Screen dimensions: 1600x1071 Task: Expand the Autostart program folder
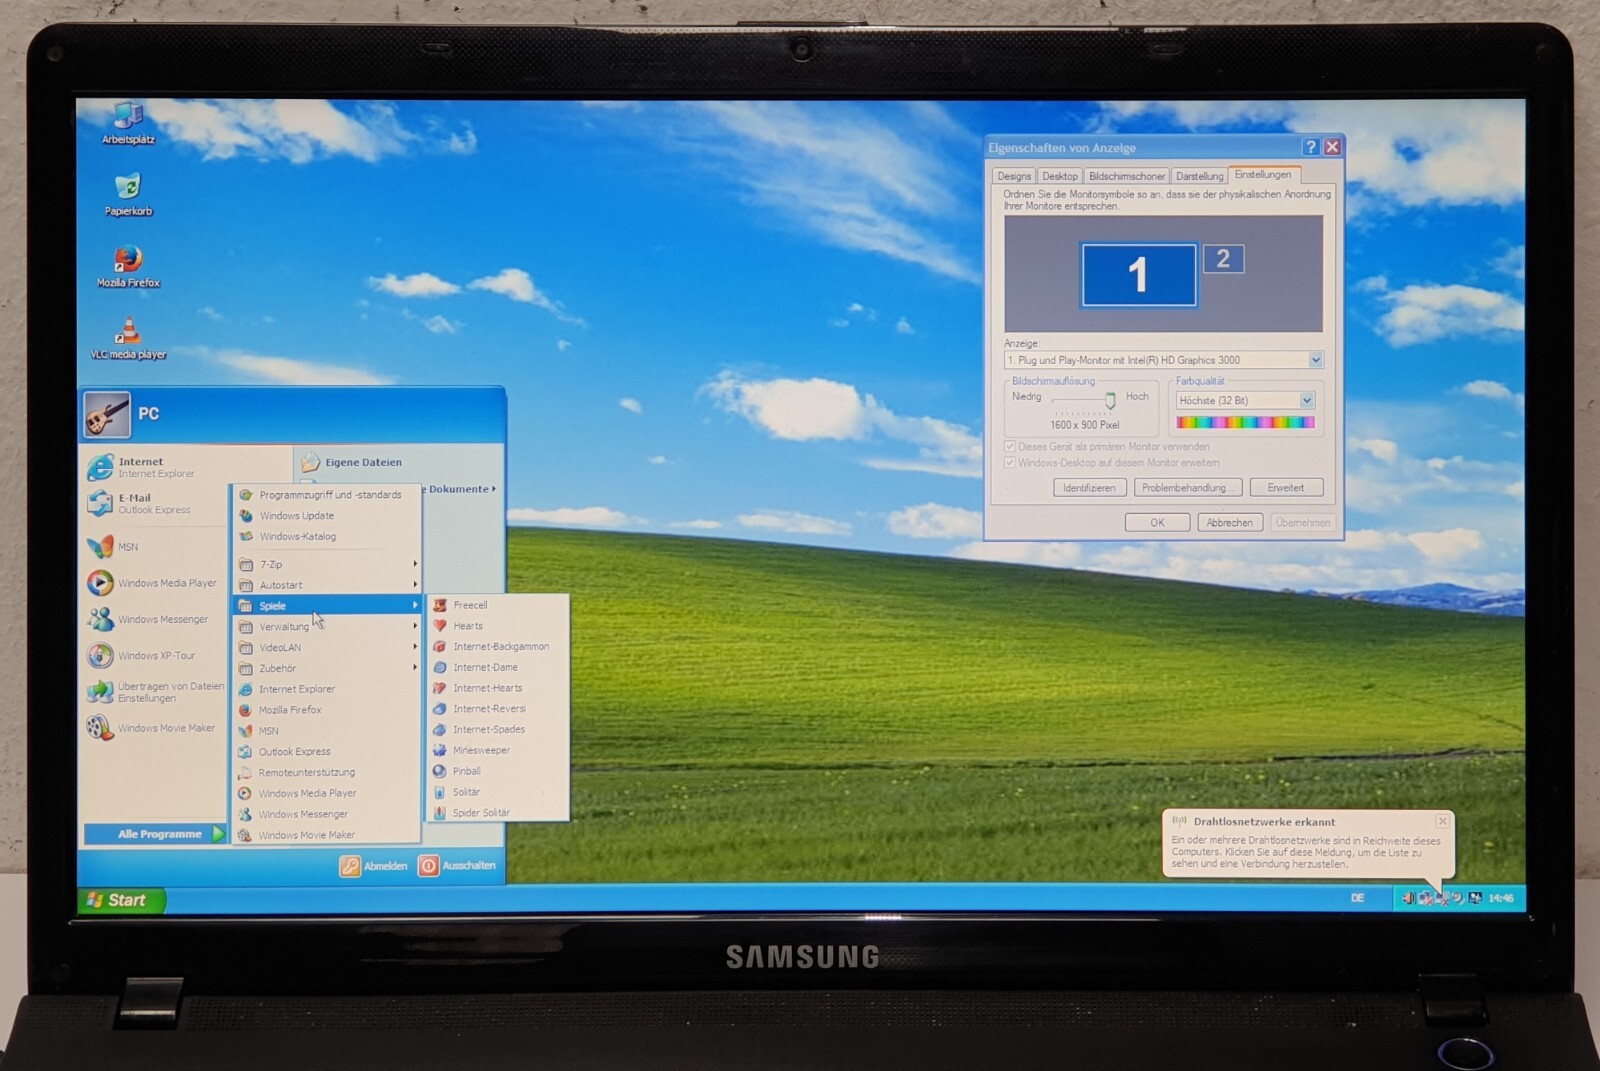[327, 585]
